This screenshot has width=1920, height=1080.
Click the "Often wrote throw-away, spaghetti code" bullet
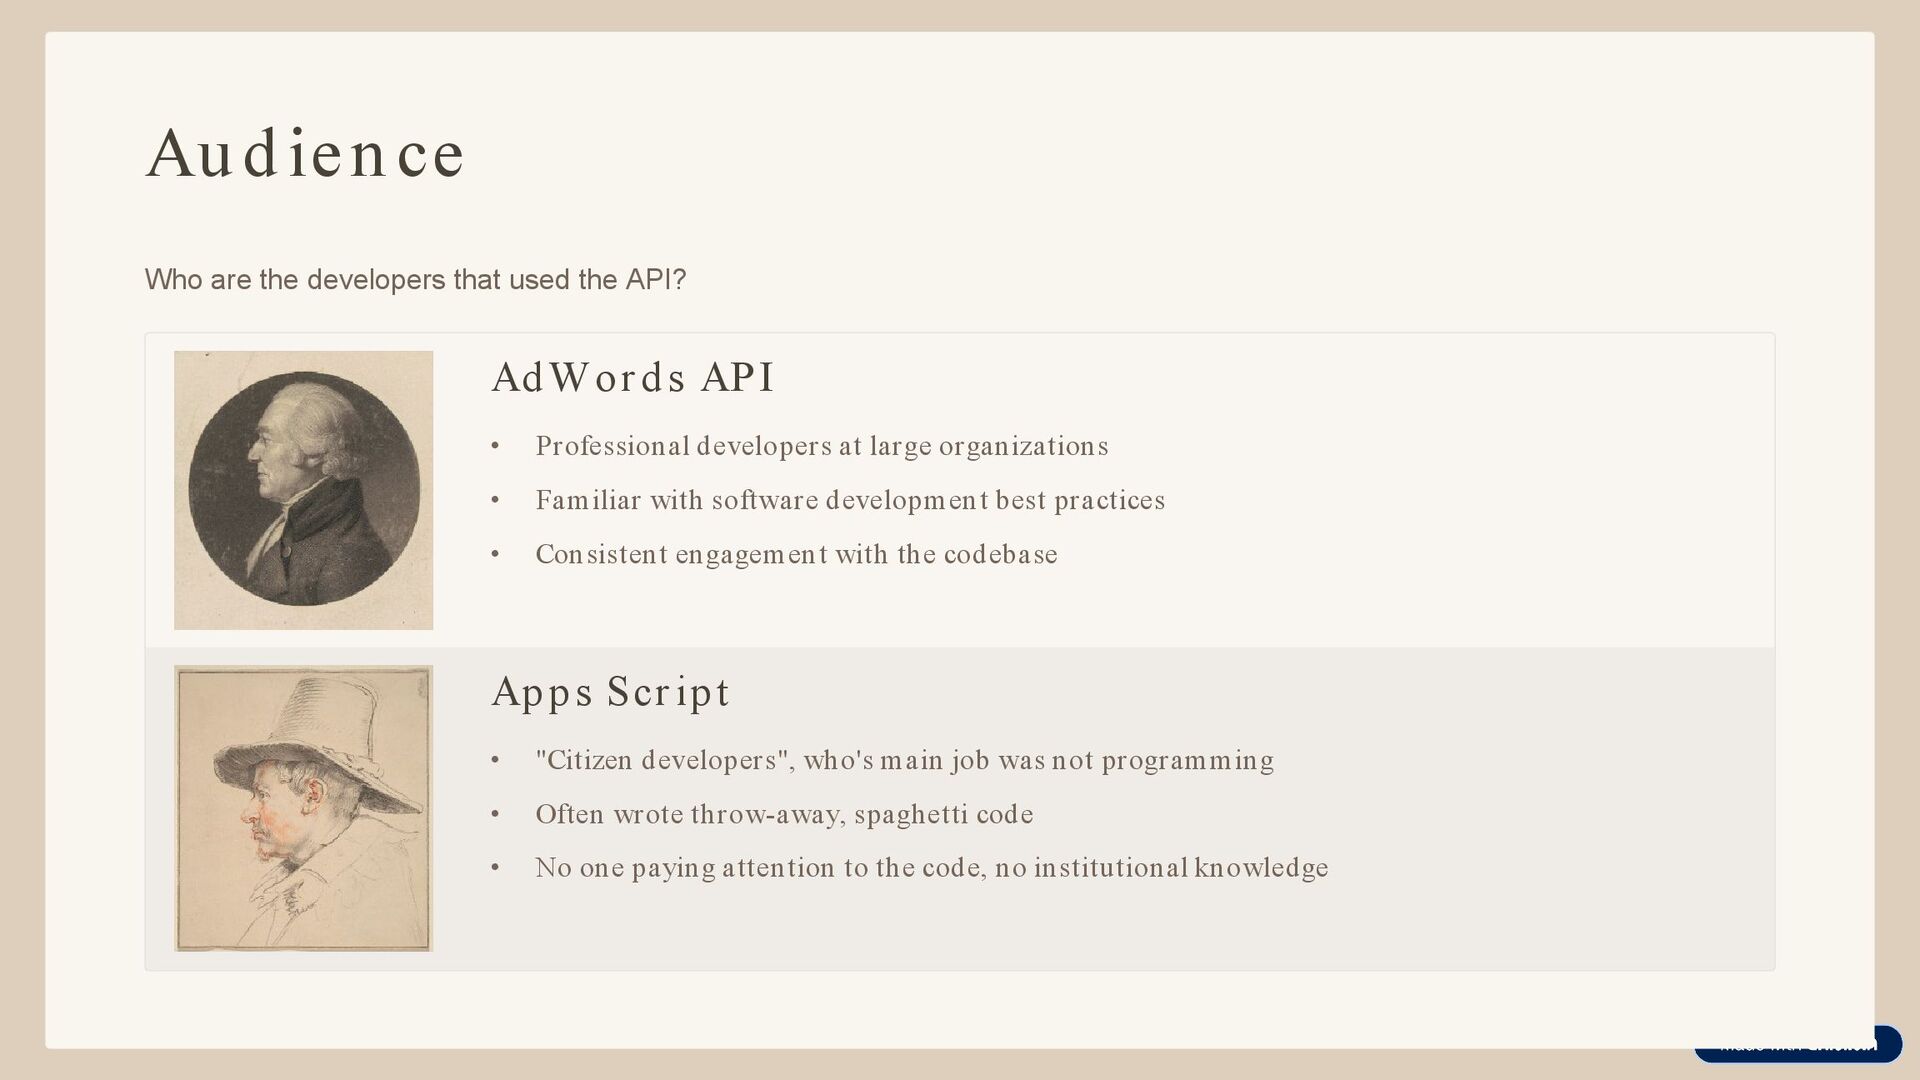click(x=783, y=814)
